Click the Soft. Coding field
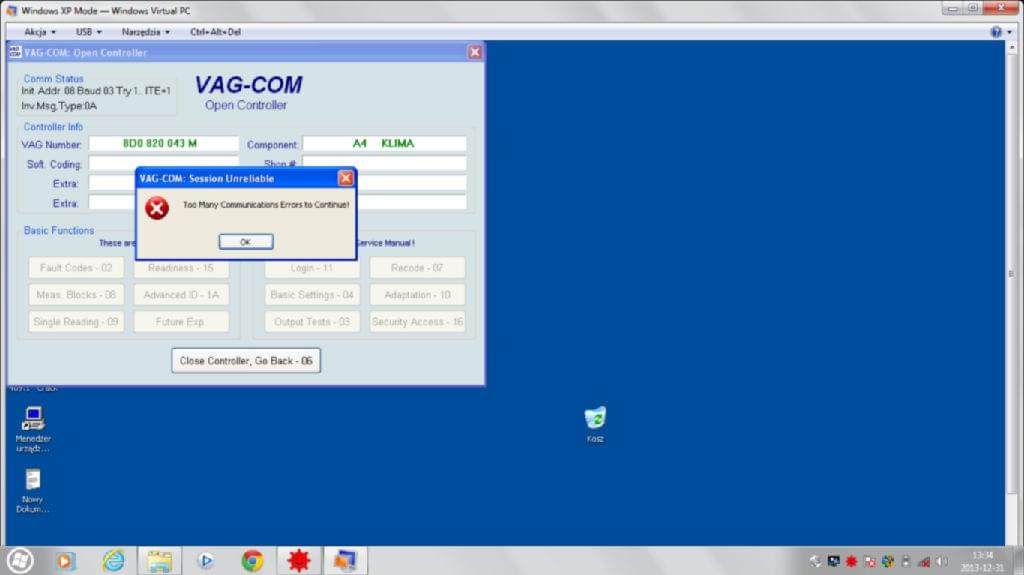The image size is (1024, 575). (163, 163)
